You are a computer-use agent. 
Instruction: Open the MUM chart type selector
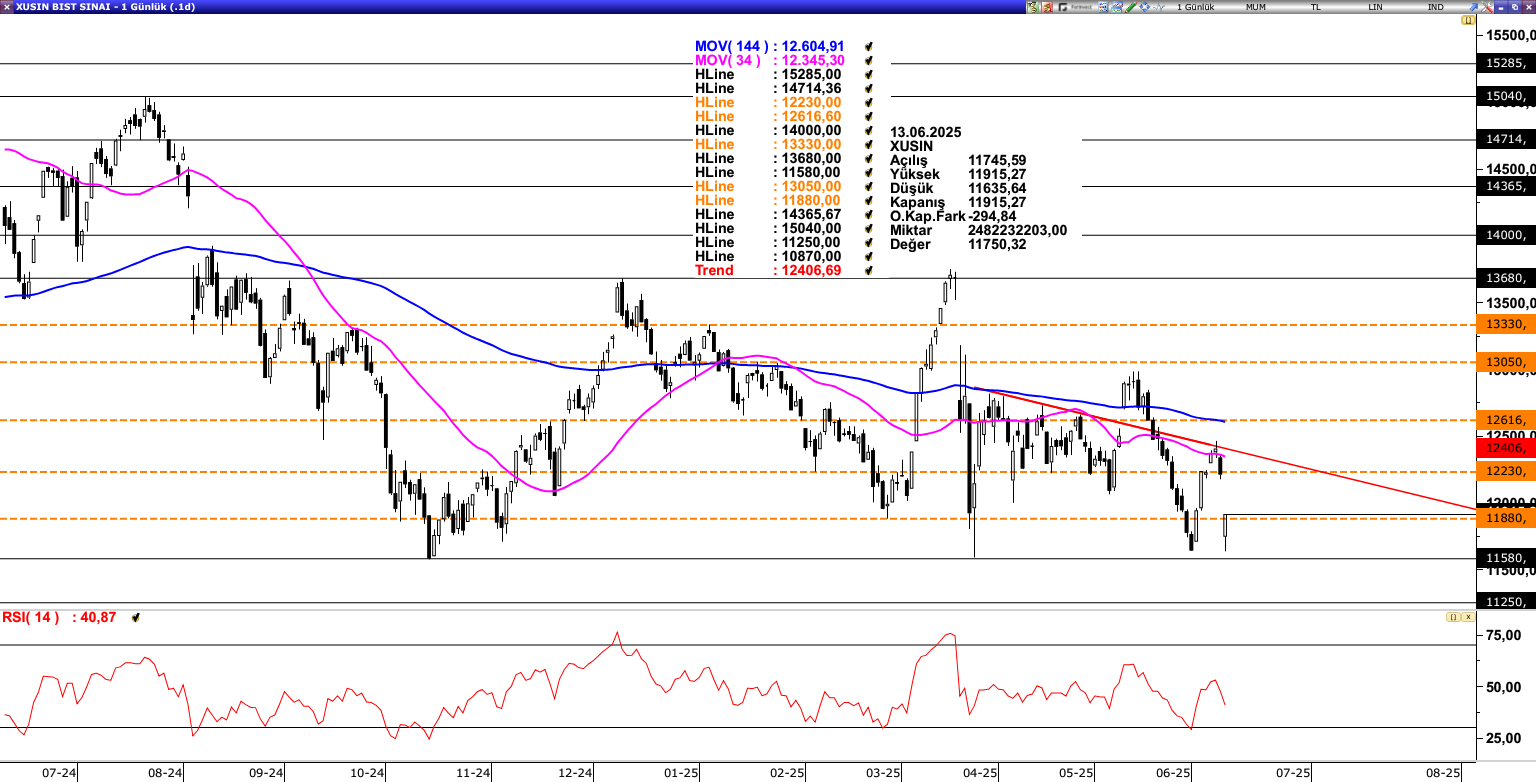pos(1256,7)
